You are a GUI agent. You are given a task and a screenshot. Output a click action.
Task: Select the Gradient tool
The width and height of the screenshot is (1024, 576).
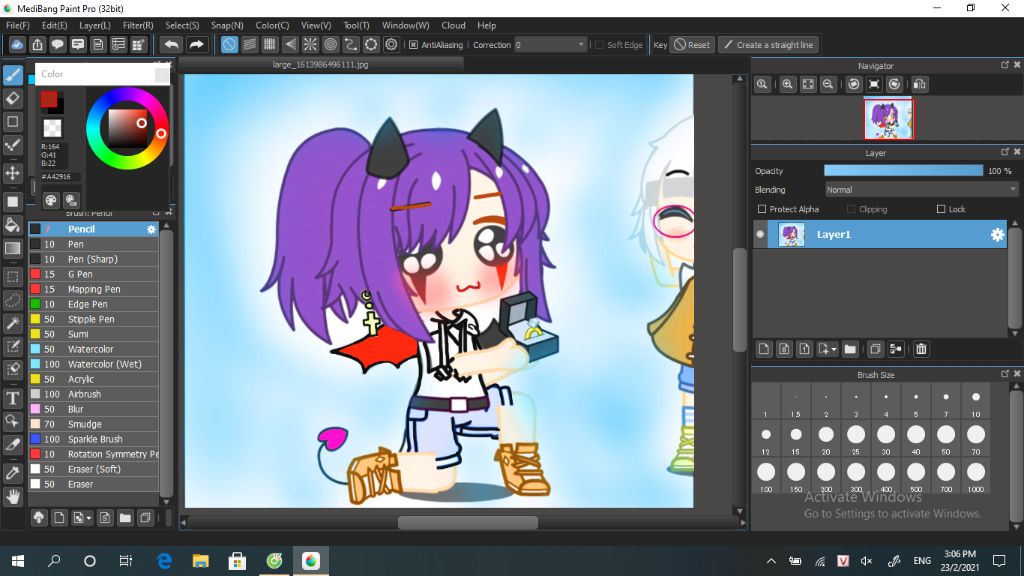tap(12, 249)
